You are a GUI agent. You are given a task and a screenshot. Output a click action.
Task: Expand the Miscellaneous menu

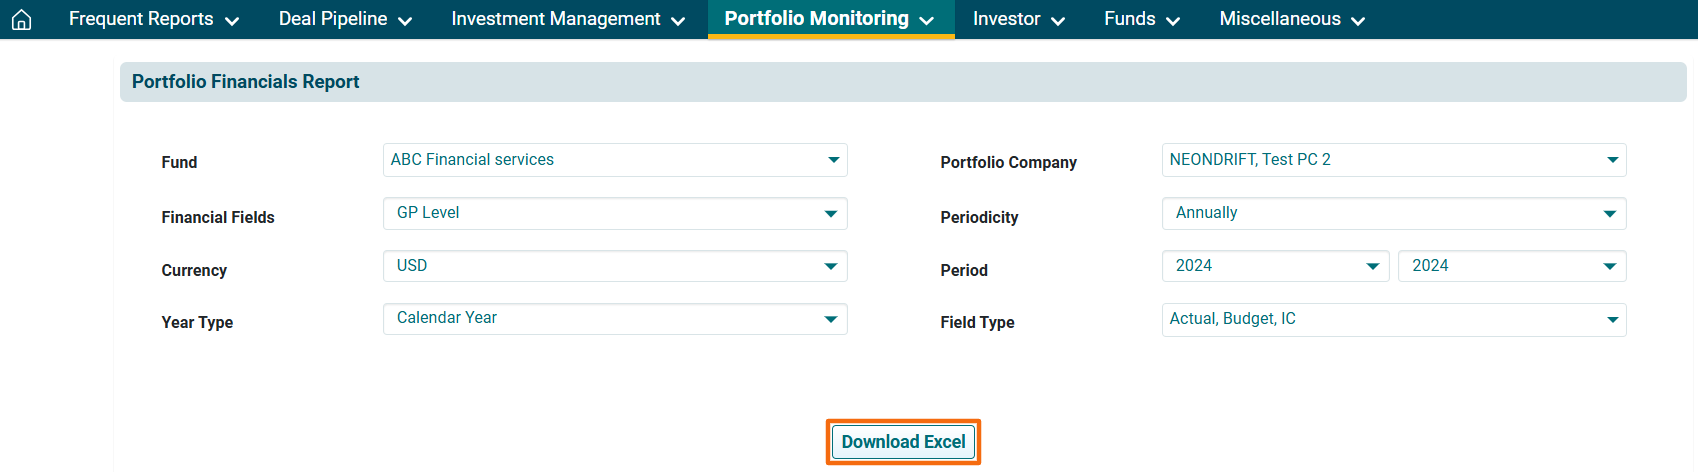point(1291,19)
